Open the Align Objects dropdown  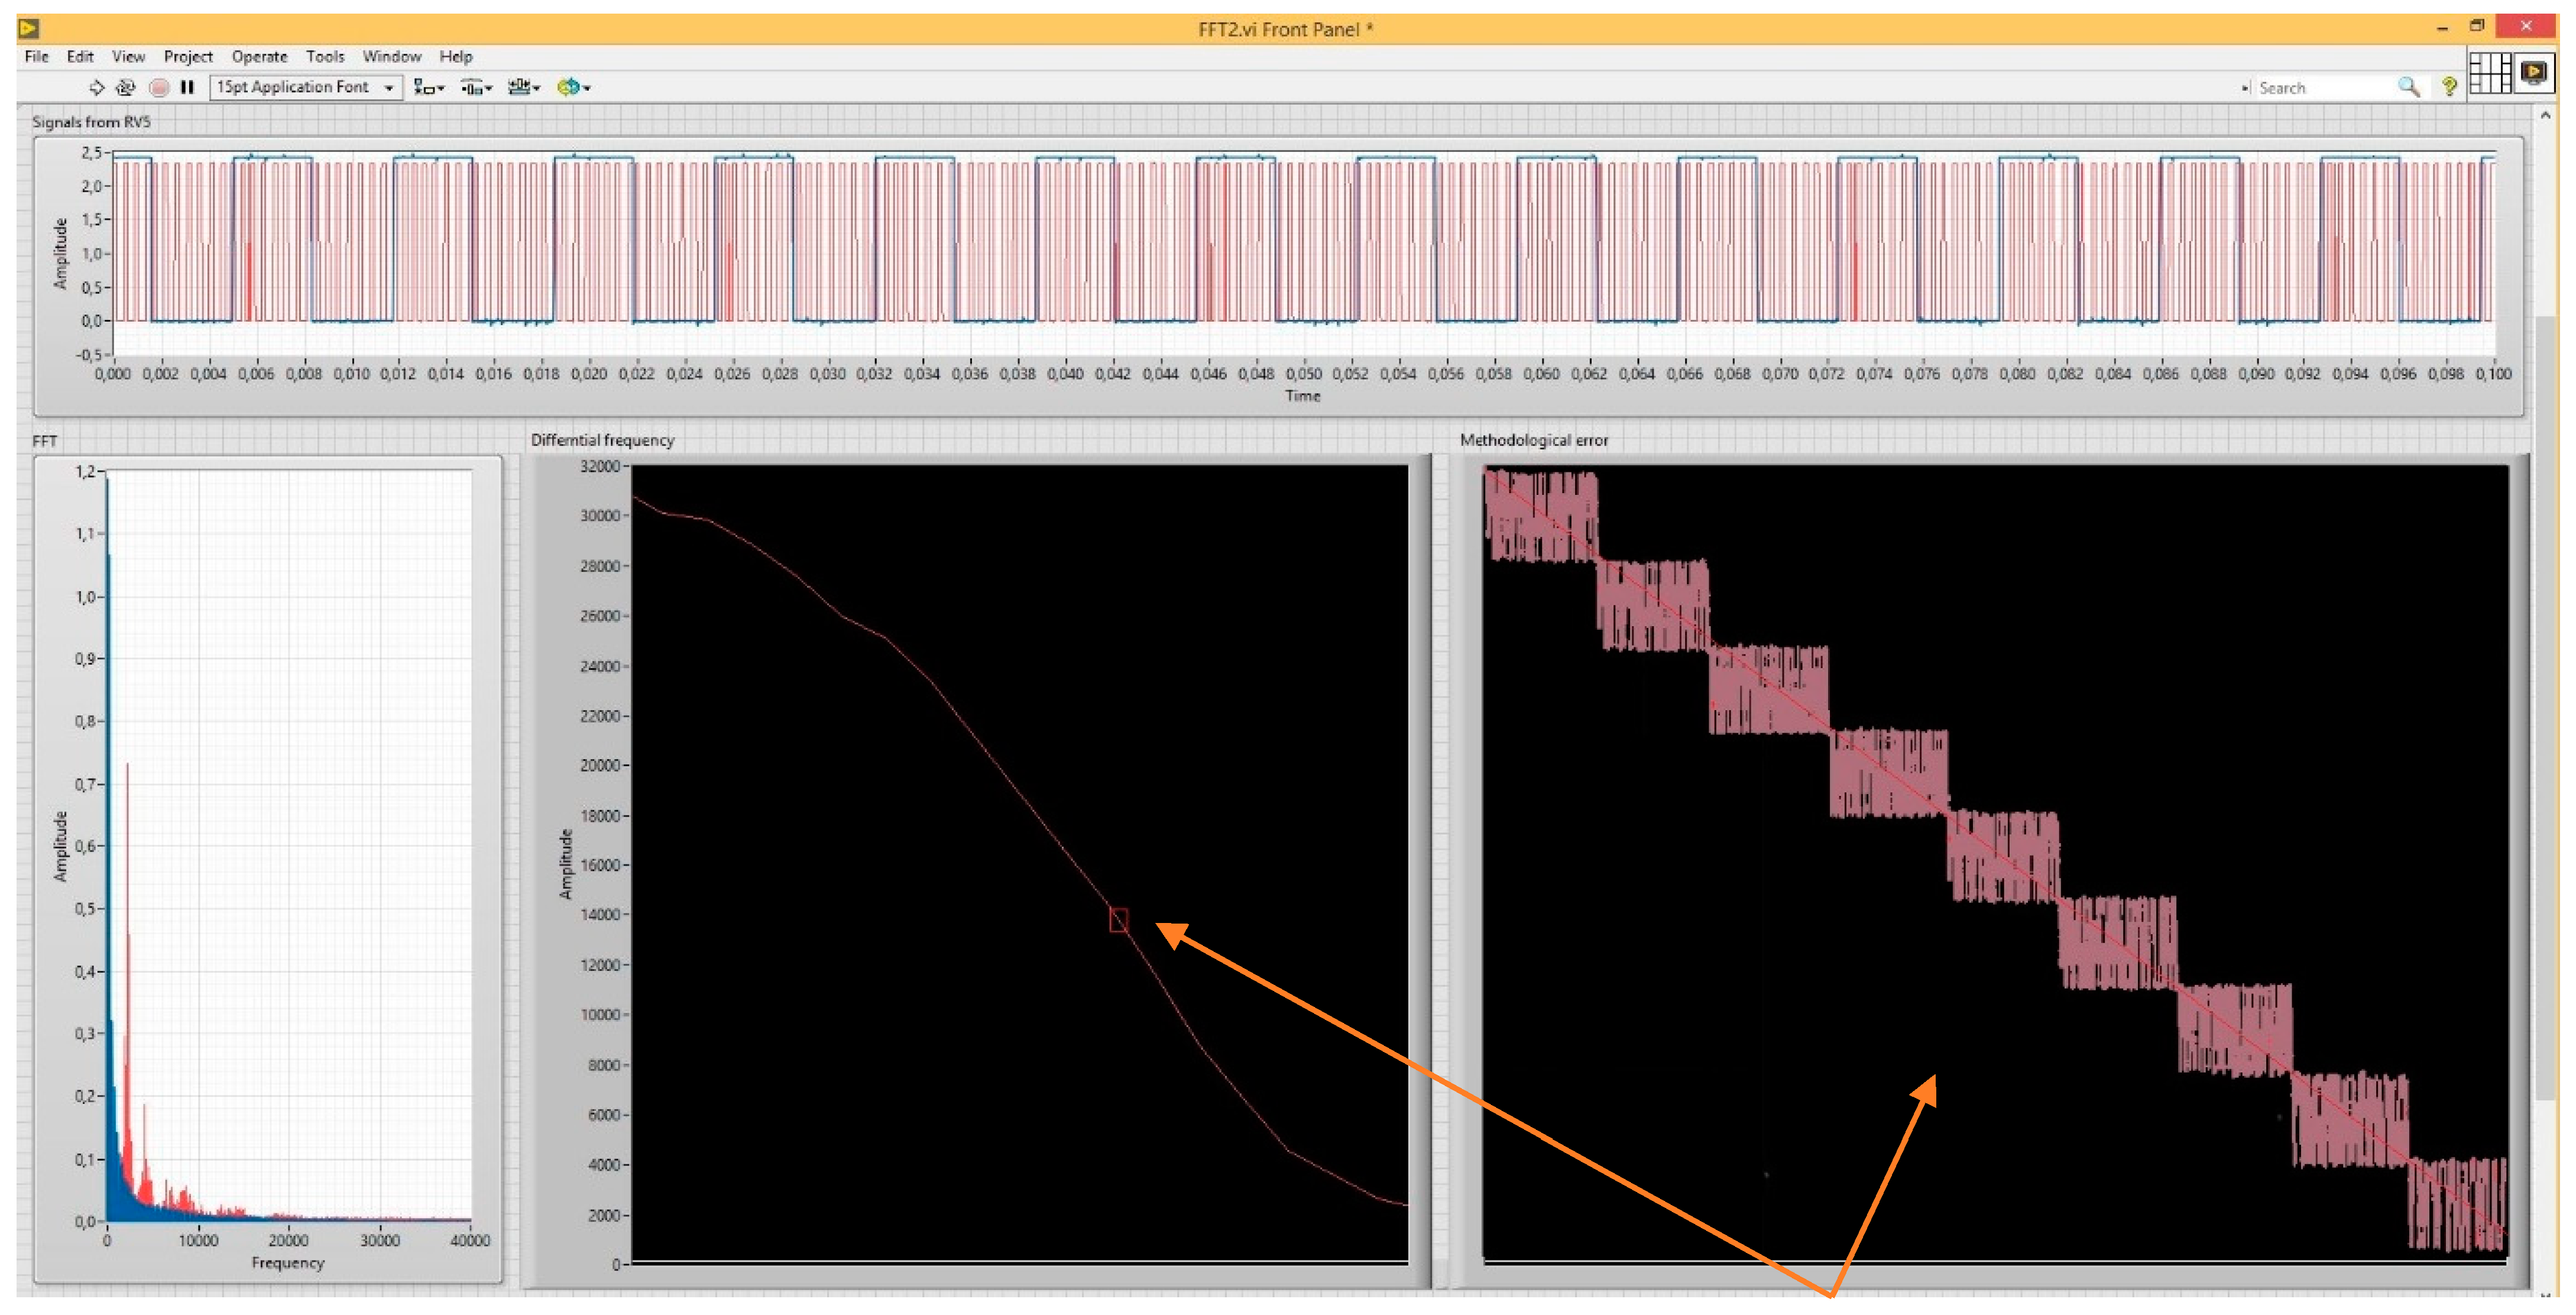point(429,88)
